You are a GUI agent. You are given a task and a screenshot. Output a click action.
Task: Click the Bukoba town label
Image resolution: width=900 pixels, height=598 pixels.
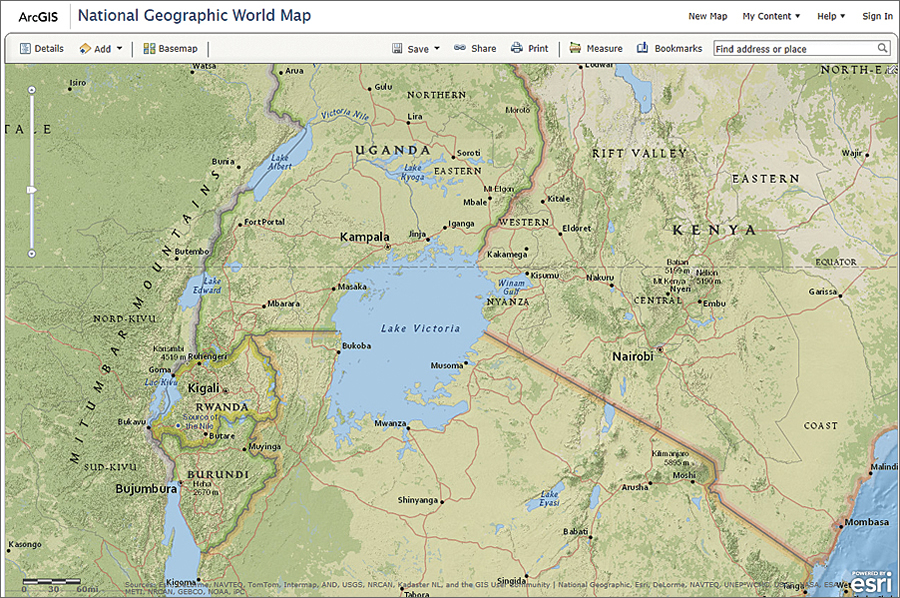tap(356, 346)
